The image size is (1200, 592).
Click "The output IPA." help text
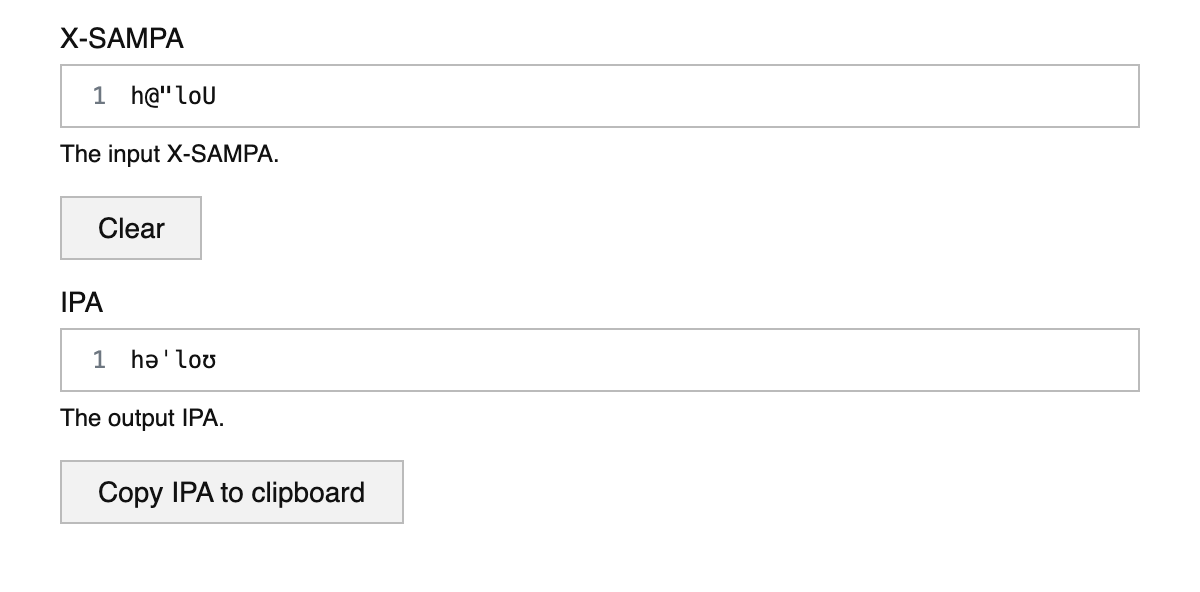142,418
